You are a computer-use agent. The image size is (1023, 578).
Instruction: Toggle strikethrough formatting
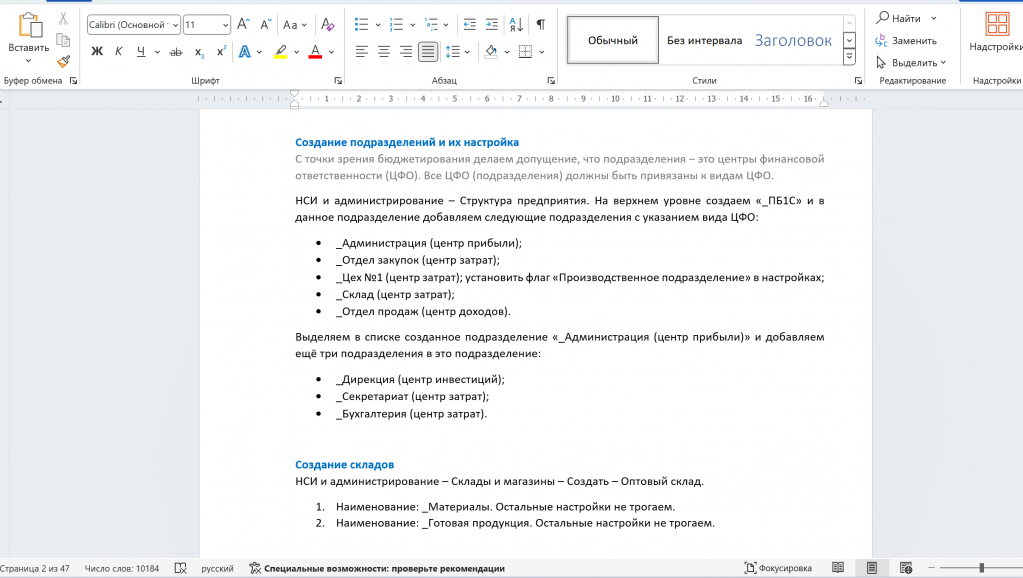[x=176, y=52]
